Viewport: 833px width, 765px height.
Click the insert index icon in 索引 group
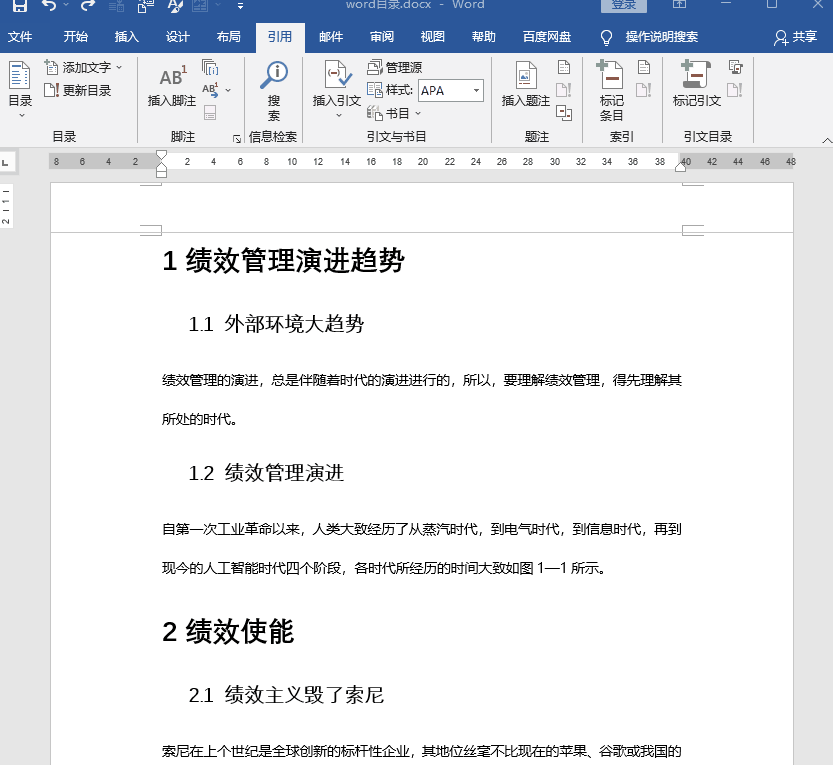643,66
